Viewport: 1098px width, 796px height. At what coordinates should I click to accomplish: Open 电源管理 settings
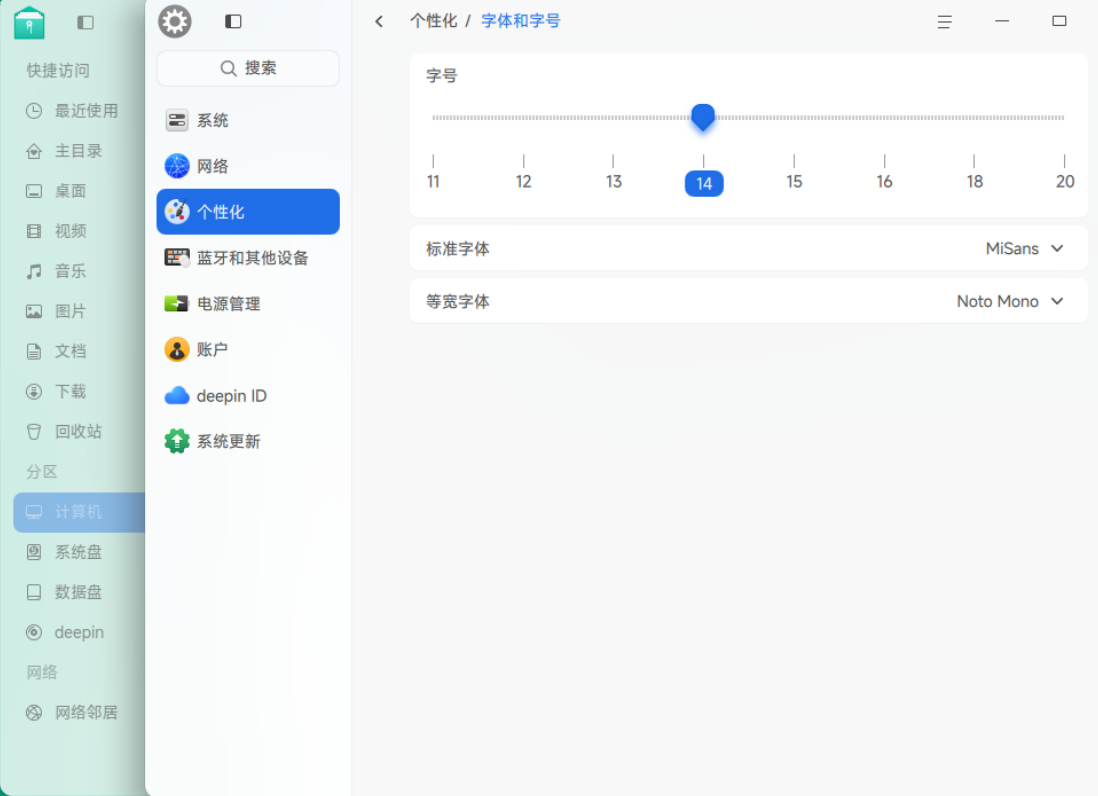click(248, 303)
